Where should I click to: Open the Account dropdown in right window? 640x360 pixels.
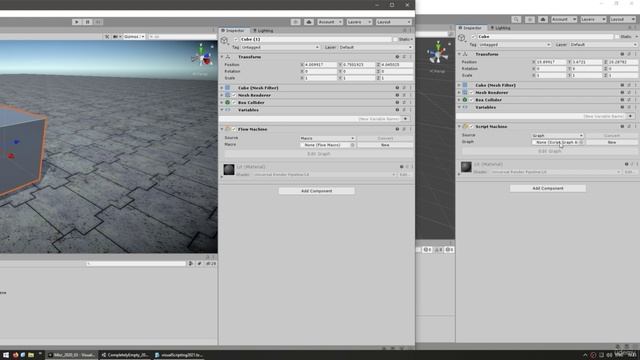(564, 19)
